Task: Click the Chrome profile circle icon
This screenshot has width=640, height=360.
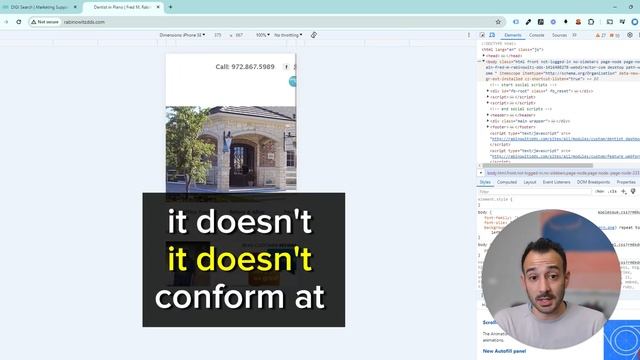Action: 635,22
